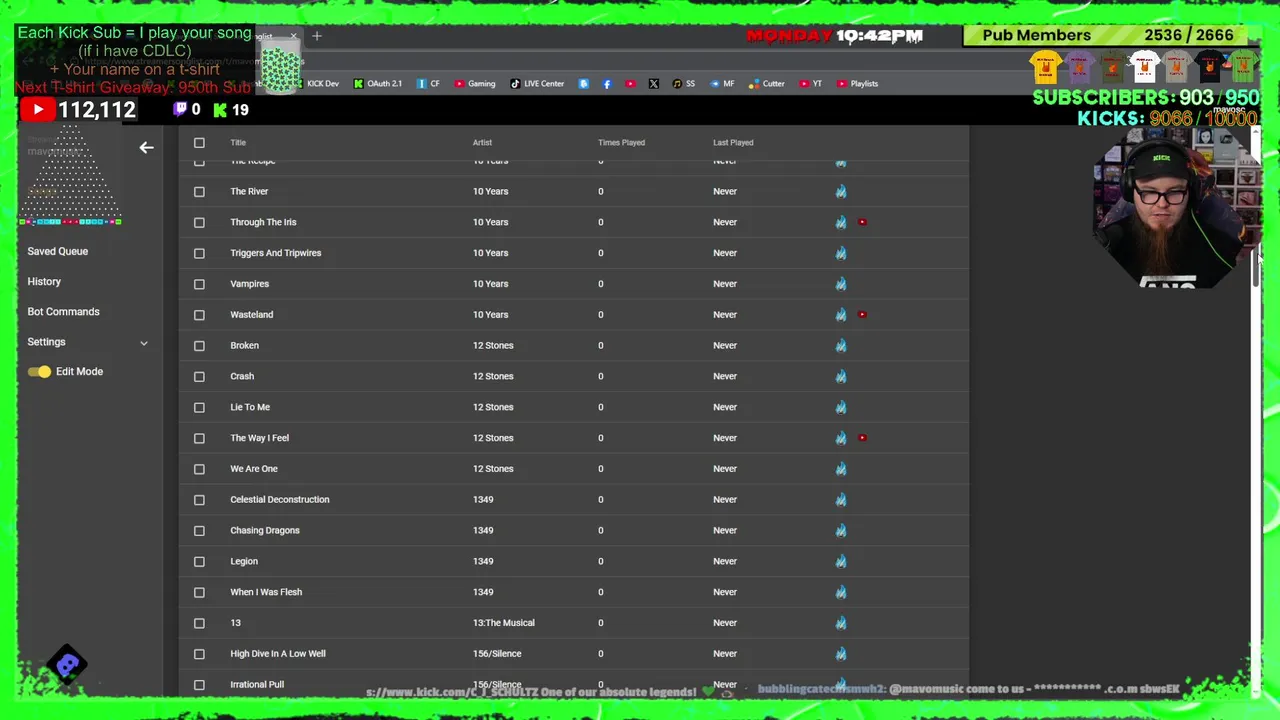This screenshot has width=1280, height=720.
Task: Toggle the select-all checkbox in table header
Action: click(199, 143)
